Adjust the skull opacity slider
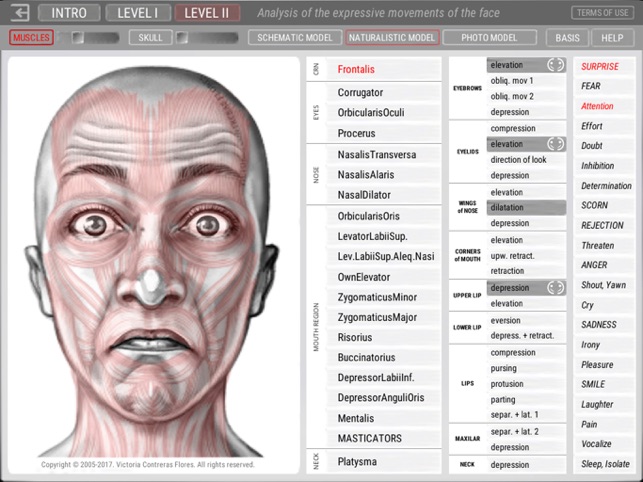 click(x=207, y=38)
